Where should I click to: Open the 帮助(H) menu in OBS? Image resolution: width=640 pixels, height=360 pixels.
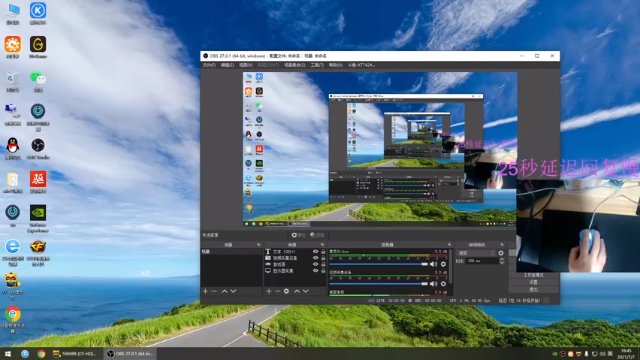(x=336, y=65)
